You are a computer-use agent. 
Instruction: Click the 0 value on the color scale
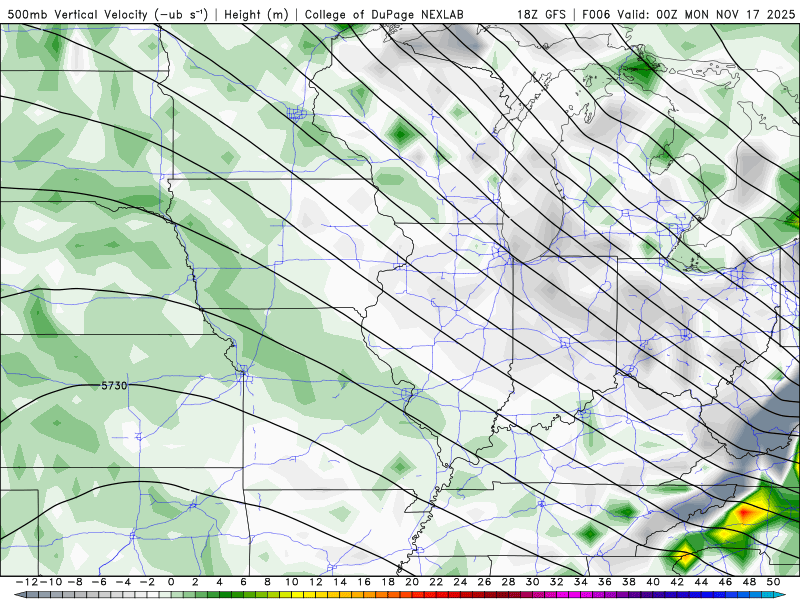coord(171,582)
